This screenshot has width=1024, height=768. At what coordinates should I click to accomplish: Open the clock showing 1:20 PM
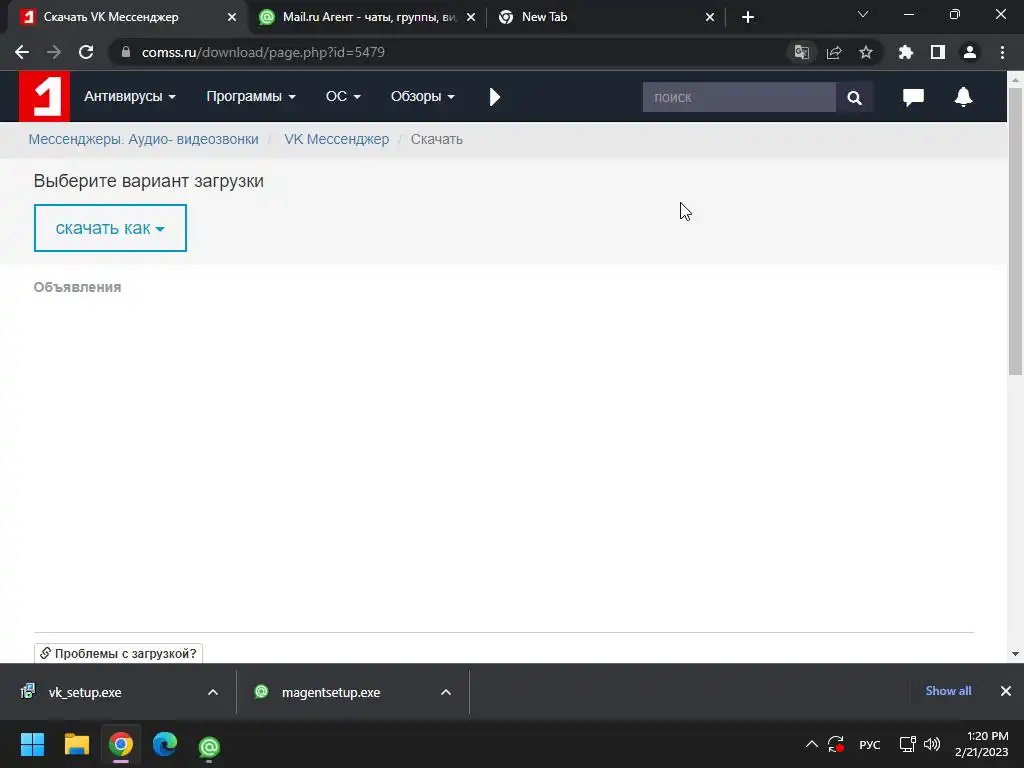click(981, 744)
